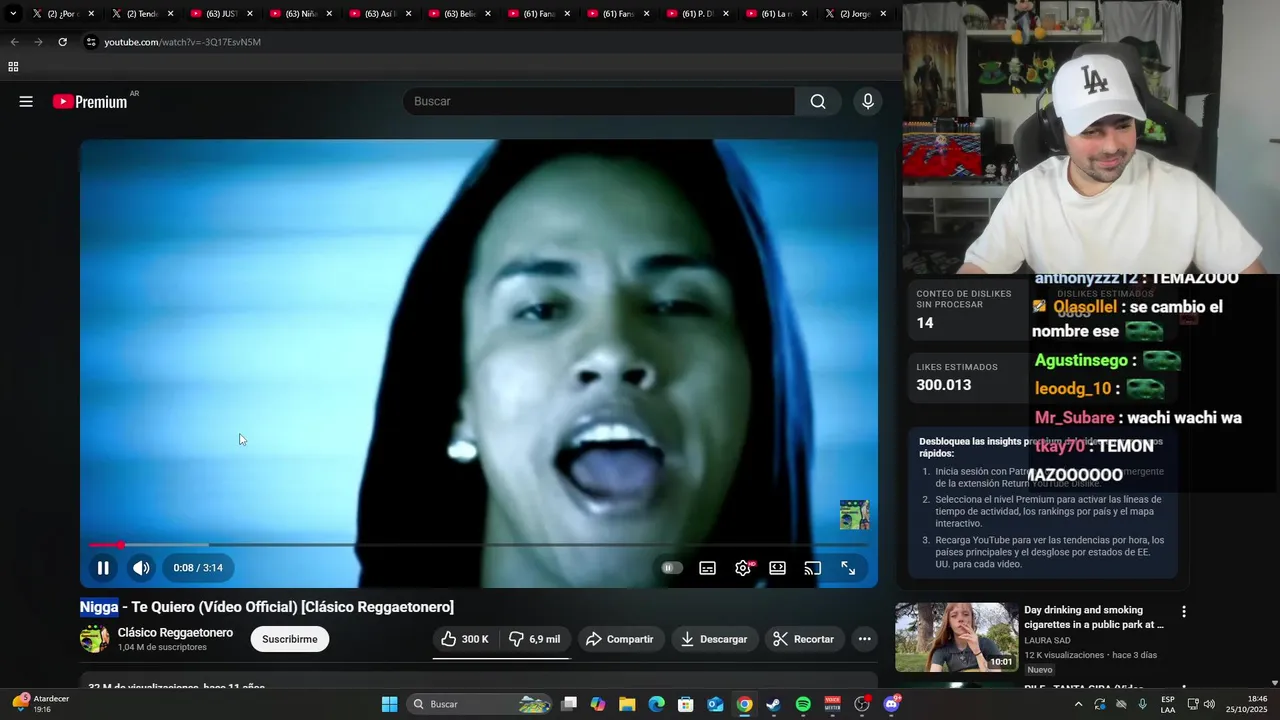Click the Compartir button
Screen dimensions: 1280x720
620,639
